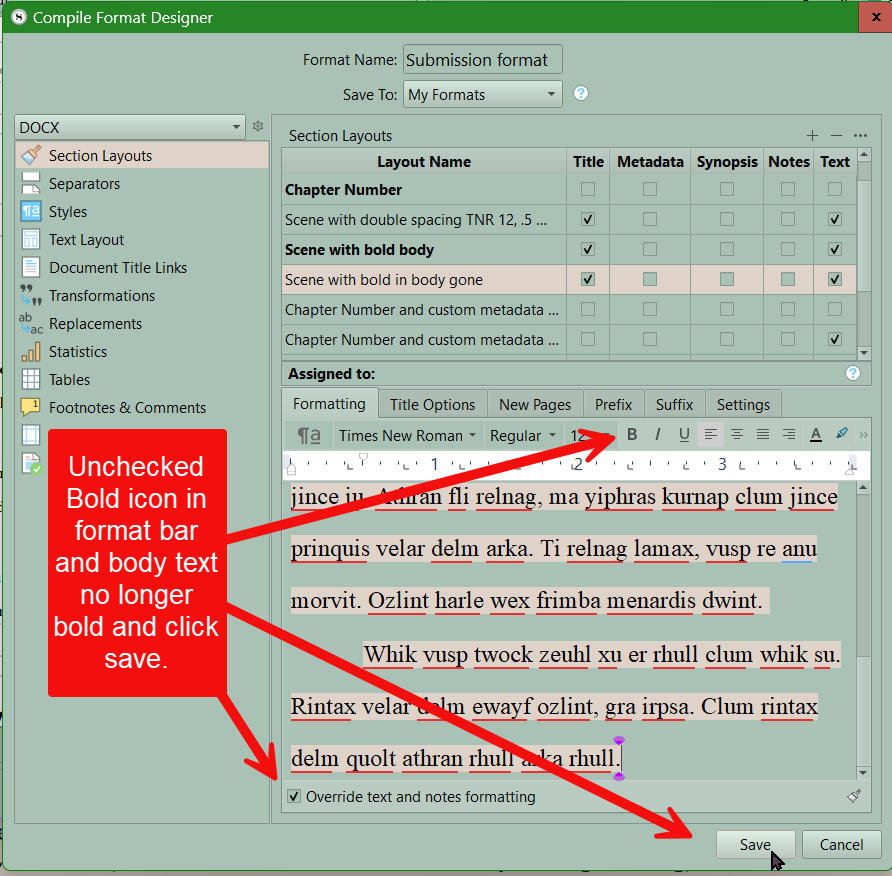Click the Save button
This screenshot has width=892, height=876.
coord(755,844)
